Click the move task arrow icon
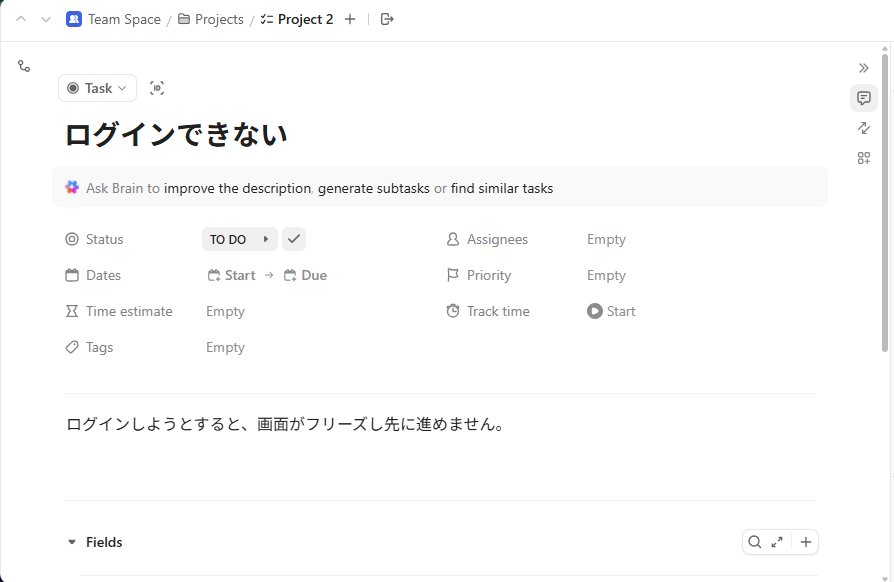894x582 pixels. pyautogui.click(x=388, y=19)
